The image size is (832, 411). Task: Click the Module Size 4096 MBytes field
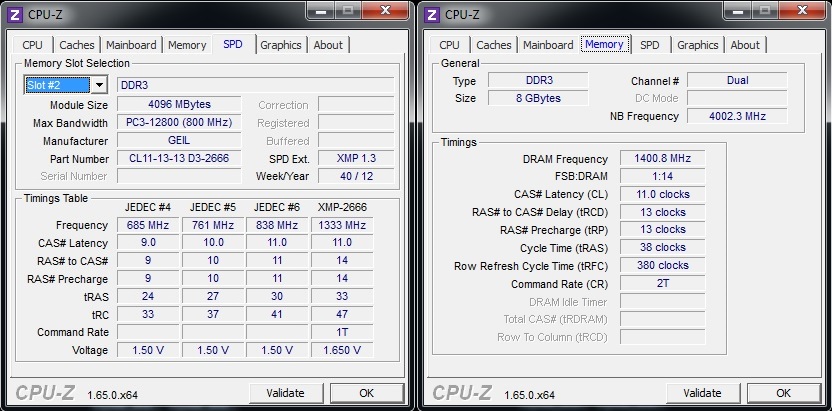click(x=179, y=104)
